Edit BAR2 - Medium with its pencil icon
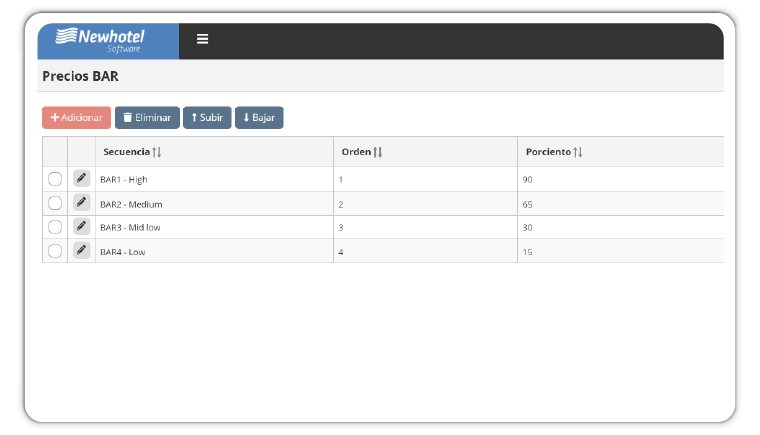 (81, 202)
